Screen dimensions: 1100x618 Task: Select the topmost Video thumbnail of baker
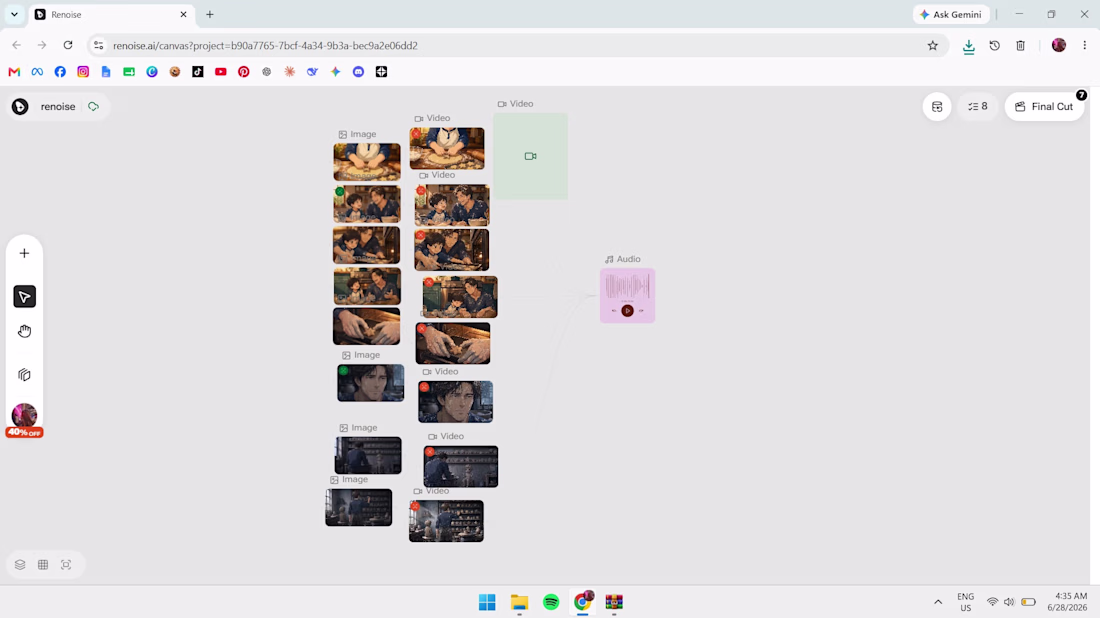click(x=447, y=148)
